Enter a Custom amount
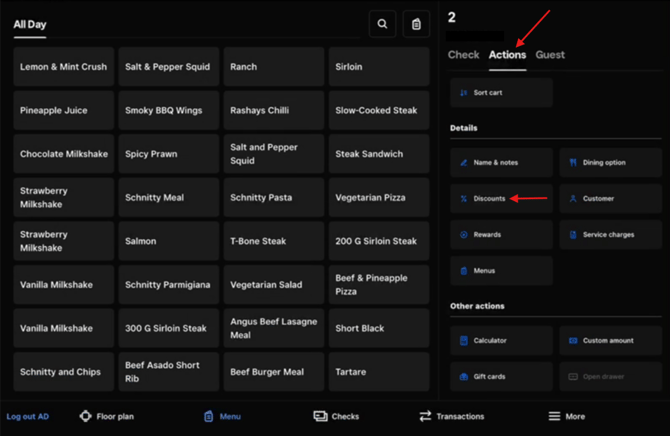 pyautogui.click(x=610, y=341)
